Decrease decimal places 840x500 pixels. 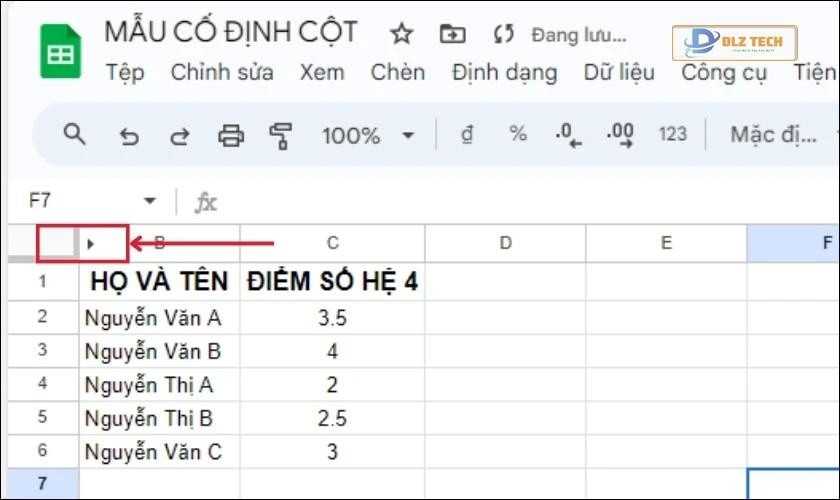point(569,135)
